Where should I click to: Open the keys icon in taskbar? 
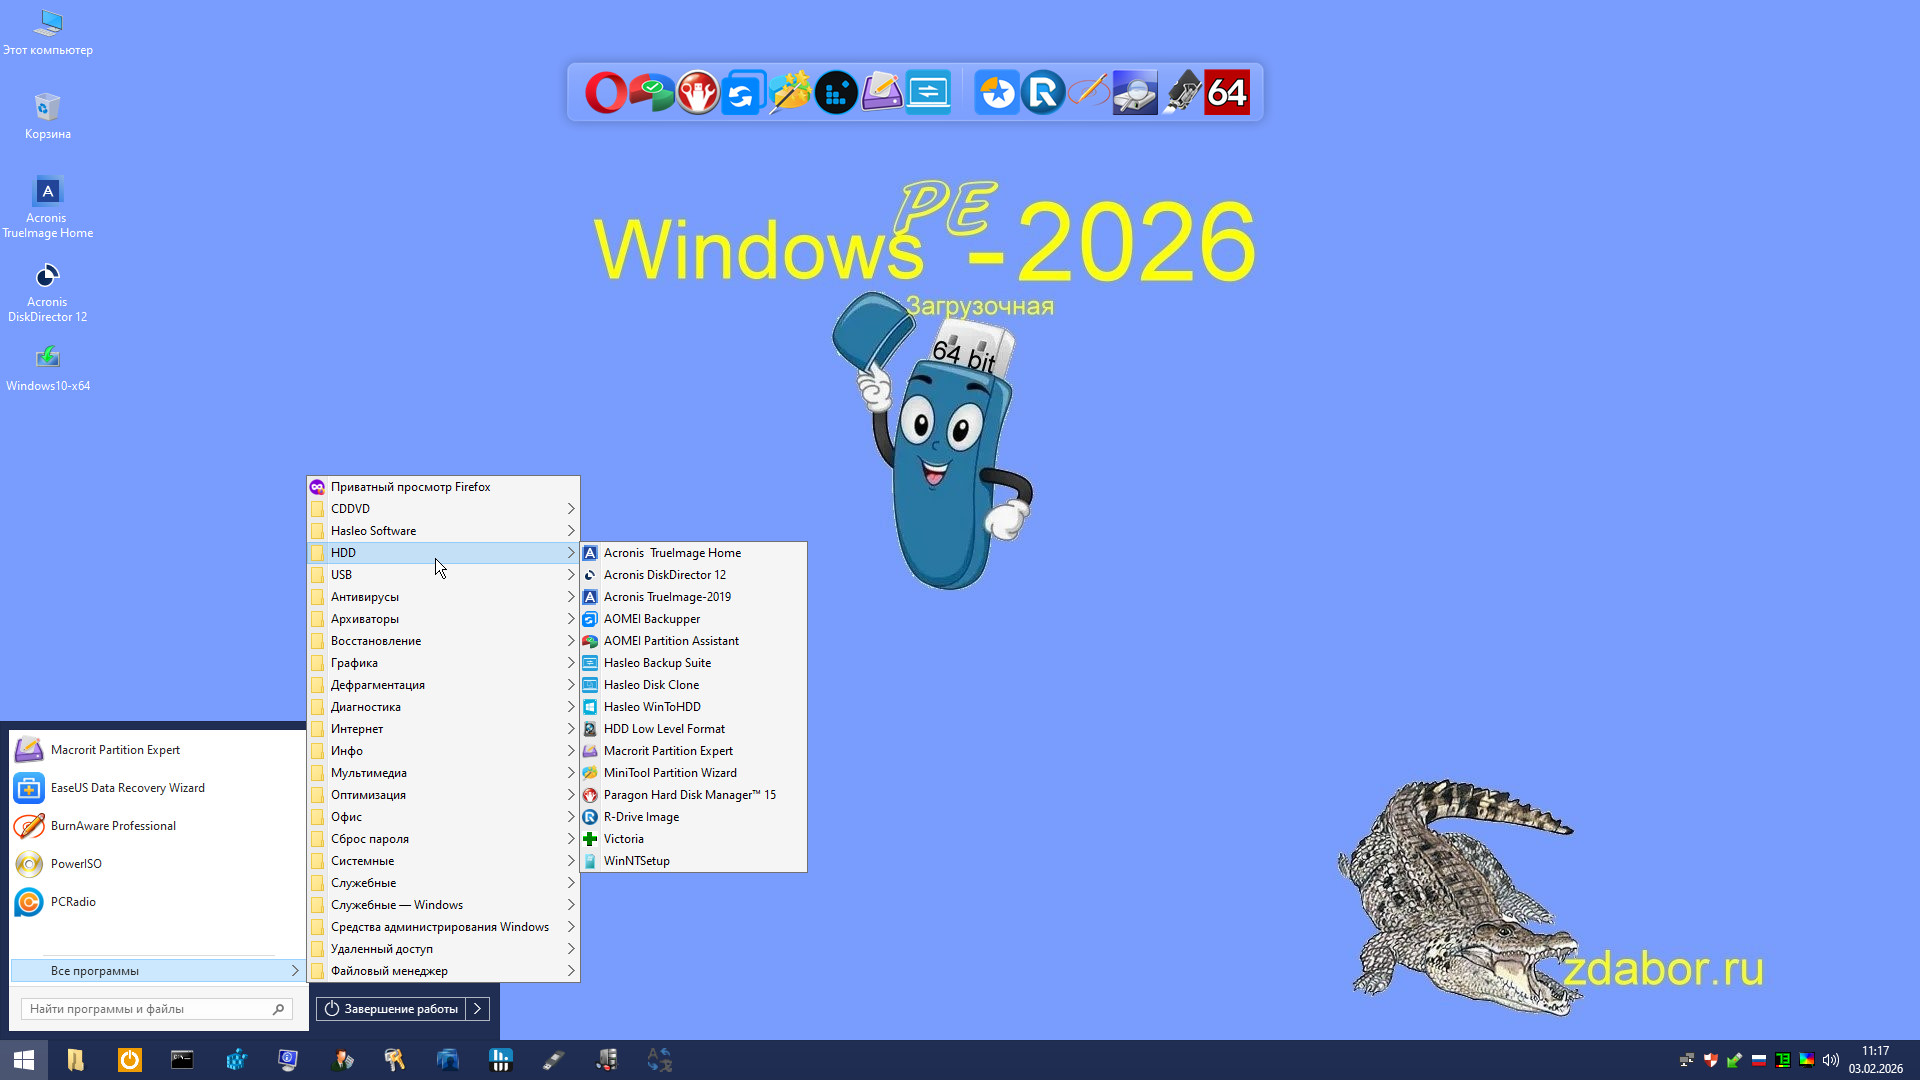tap(394, 1060)
